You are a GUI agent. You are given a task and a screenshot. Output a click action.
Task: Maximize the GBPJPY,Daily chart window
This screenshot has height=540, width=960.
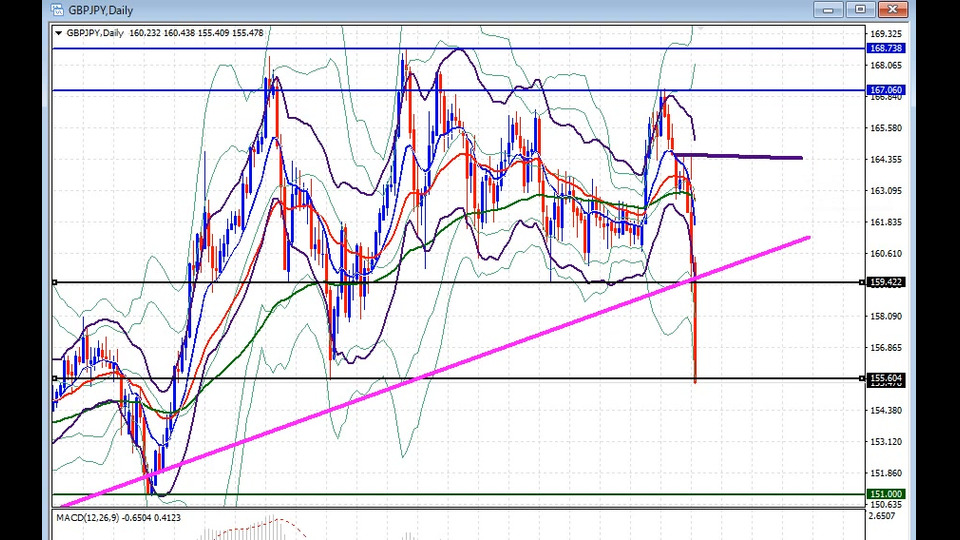pos(860,9)
